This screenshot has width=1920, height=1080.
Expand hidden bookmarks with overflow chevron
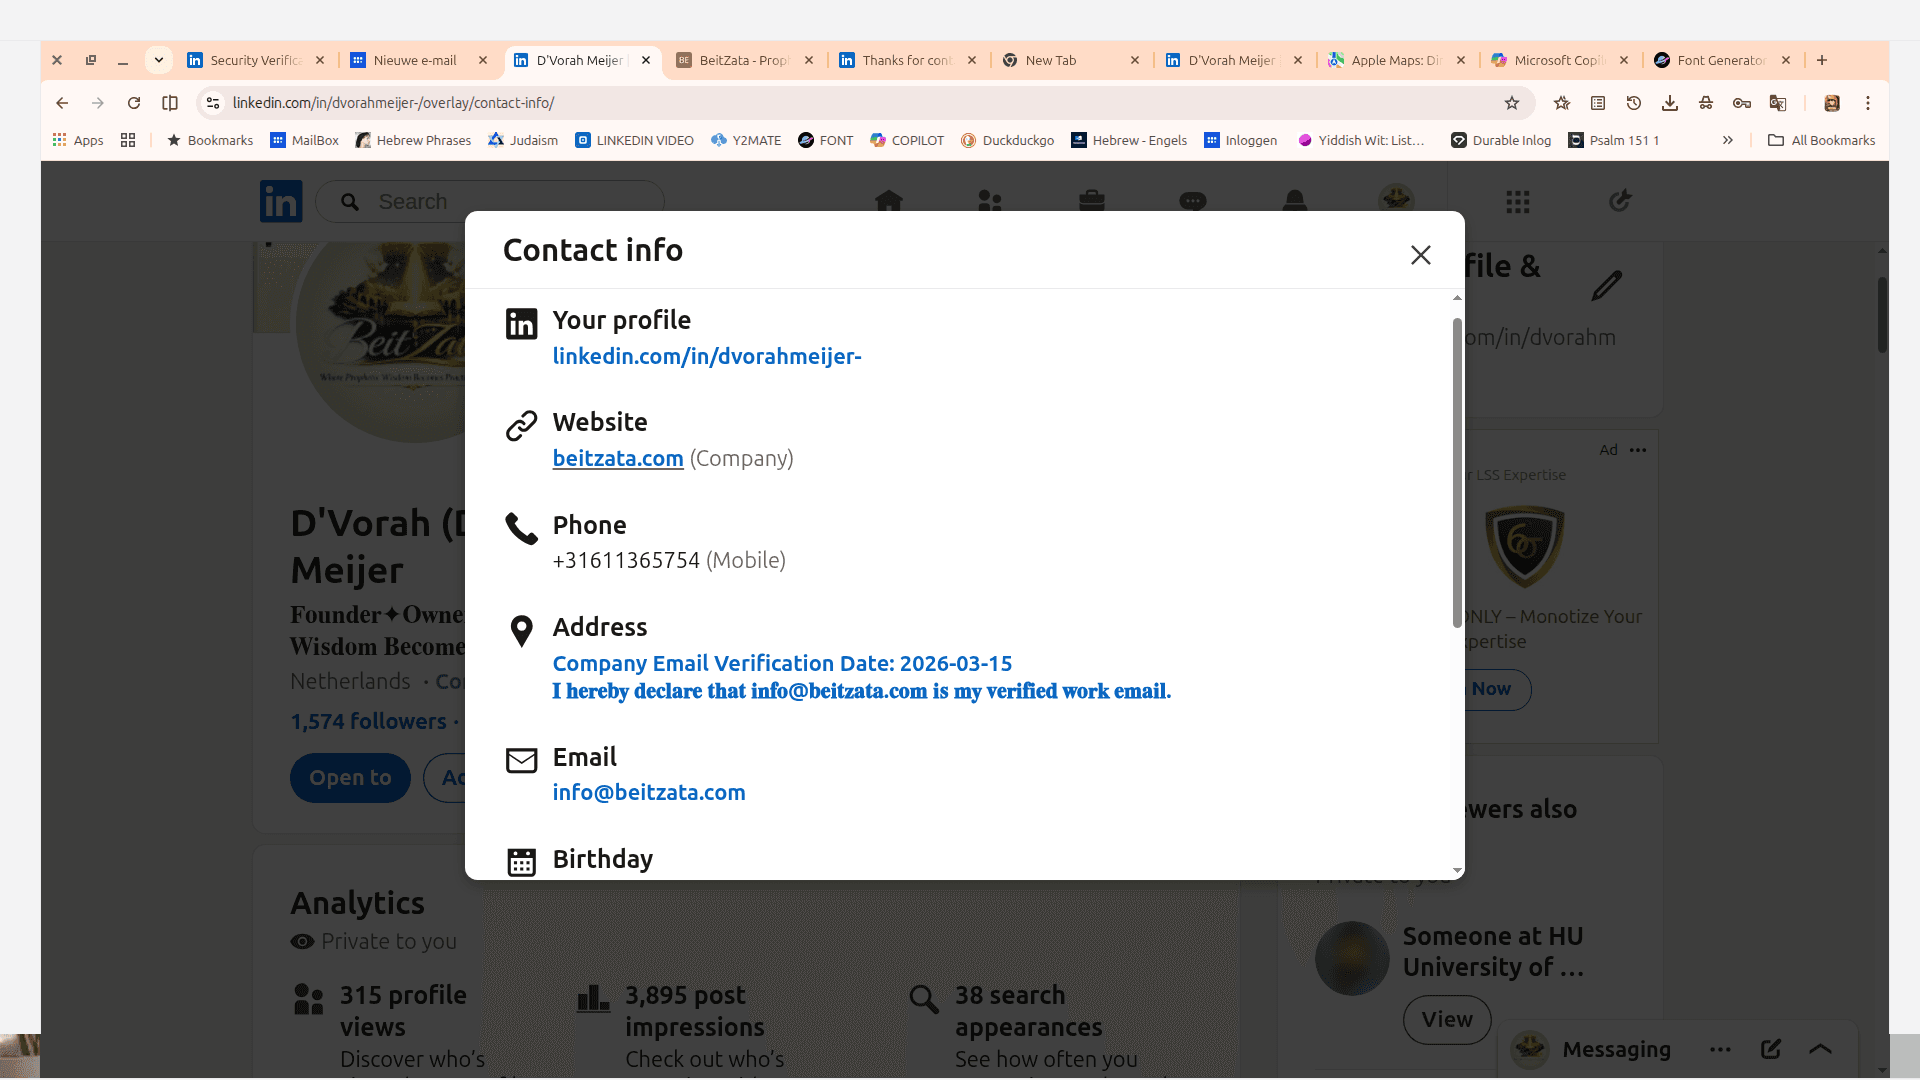tap(1727, 140)
